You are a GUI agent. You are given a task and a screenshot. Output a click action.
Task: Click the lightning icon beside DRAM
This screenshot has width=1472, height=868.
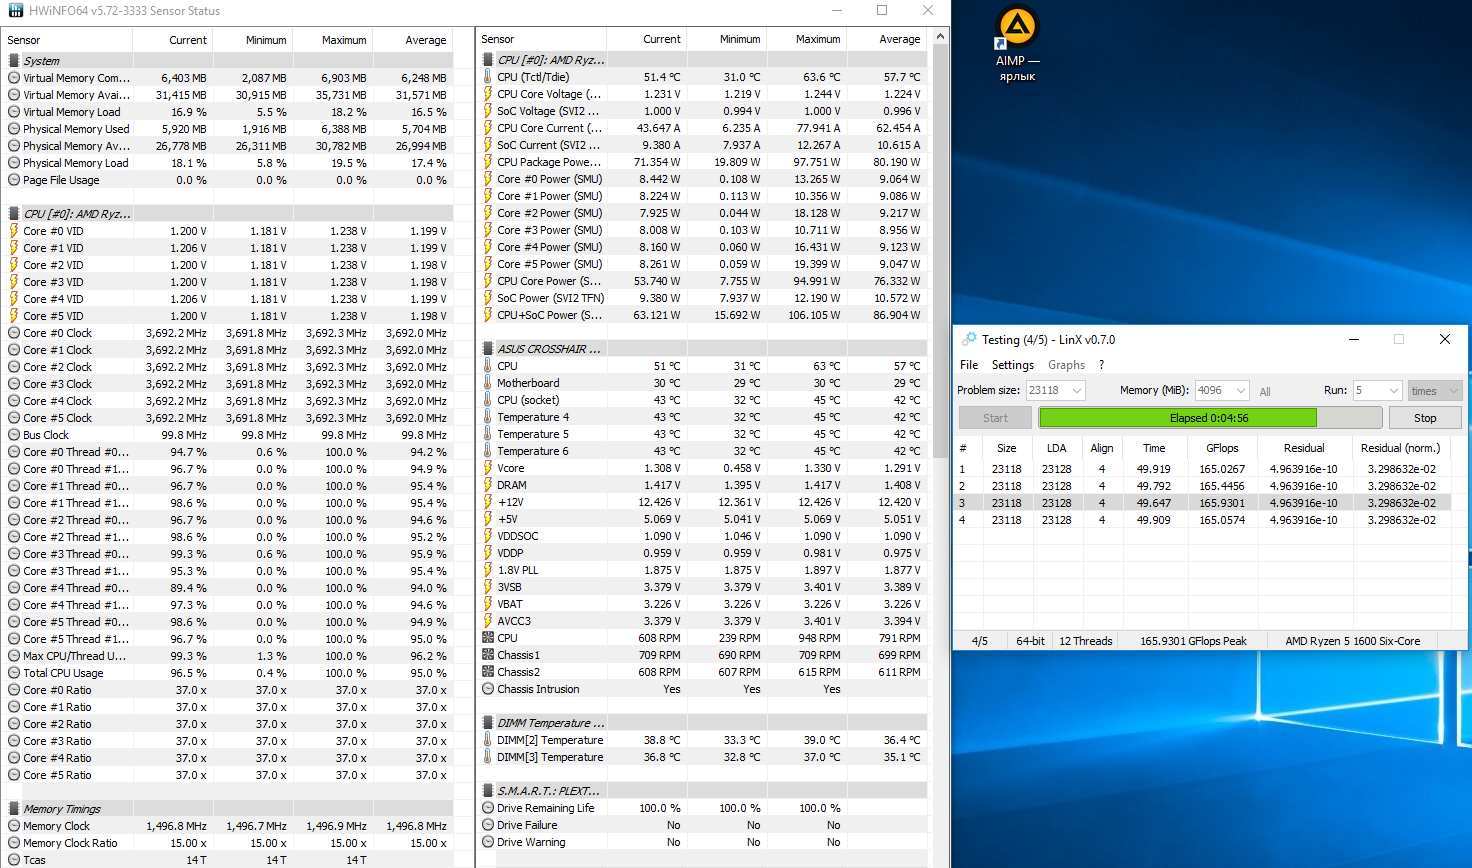(488, 485)
